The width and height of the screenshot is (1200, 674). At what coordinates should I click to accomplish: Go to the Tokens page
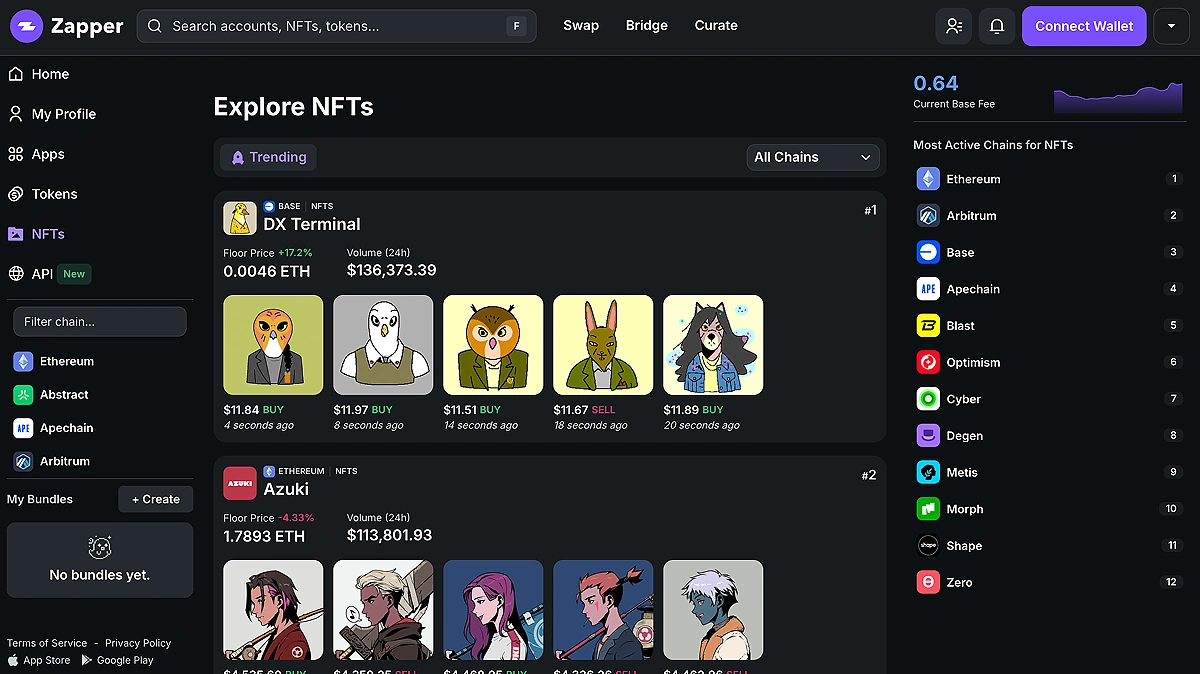(x=54, y=194)
